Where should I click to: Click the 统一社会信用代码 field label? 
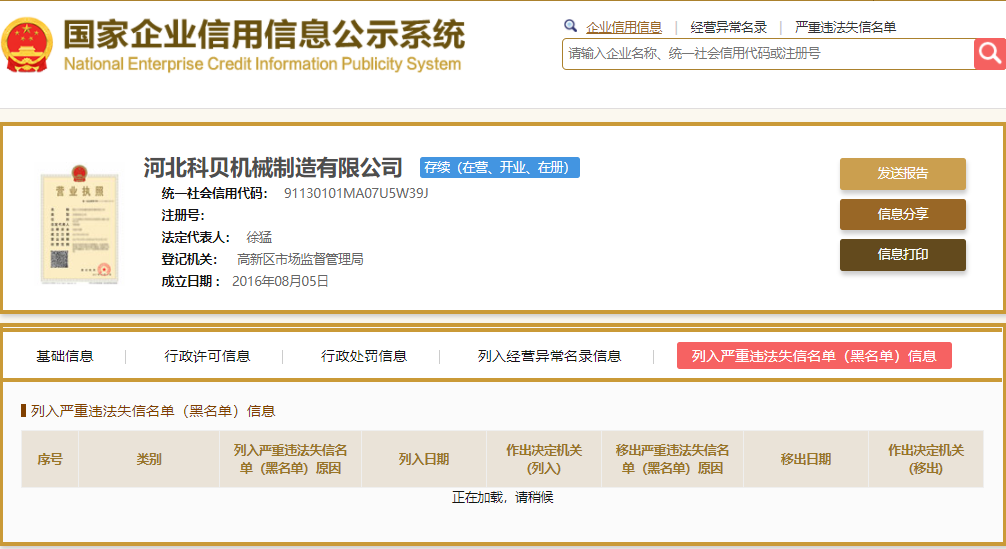tap(214, 193)
